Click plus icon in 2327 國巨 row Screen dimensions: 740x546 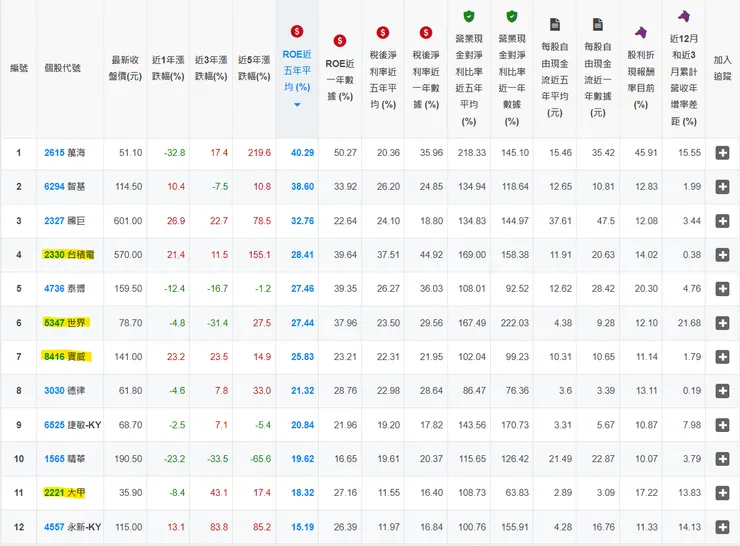(x=722, y=221)
